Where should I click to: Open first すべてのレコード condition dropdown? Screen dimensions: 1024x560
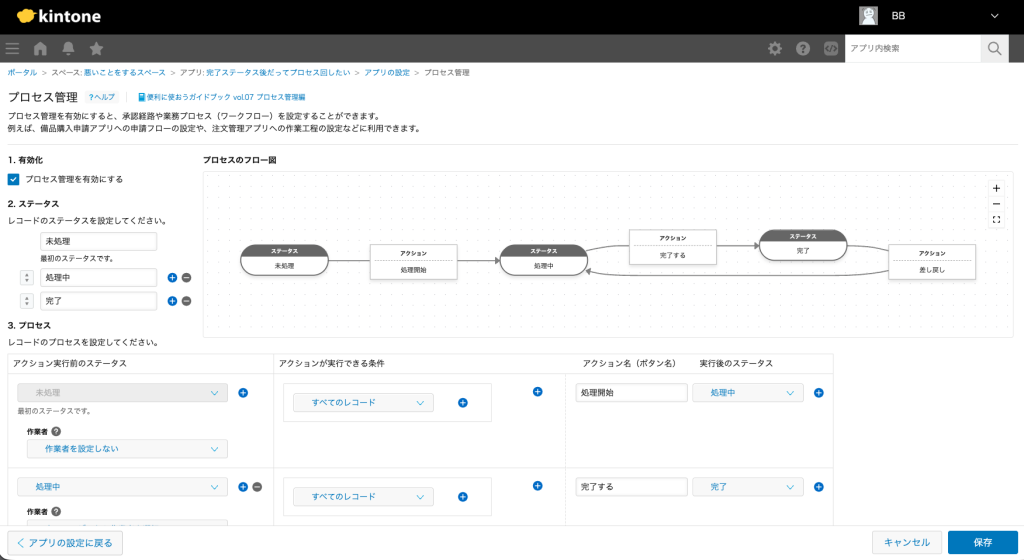click(363, 403)
